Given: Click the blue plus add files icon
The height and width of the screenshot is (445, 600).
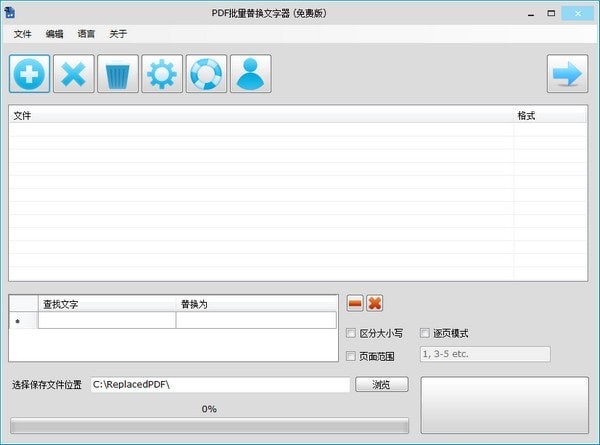Looking at the screenshot, I should (29, 73).
